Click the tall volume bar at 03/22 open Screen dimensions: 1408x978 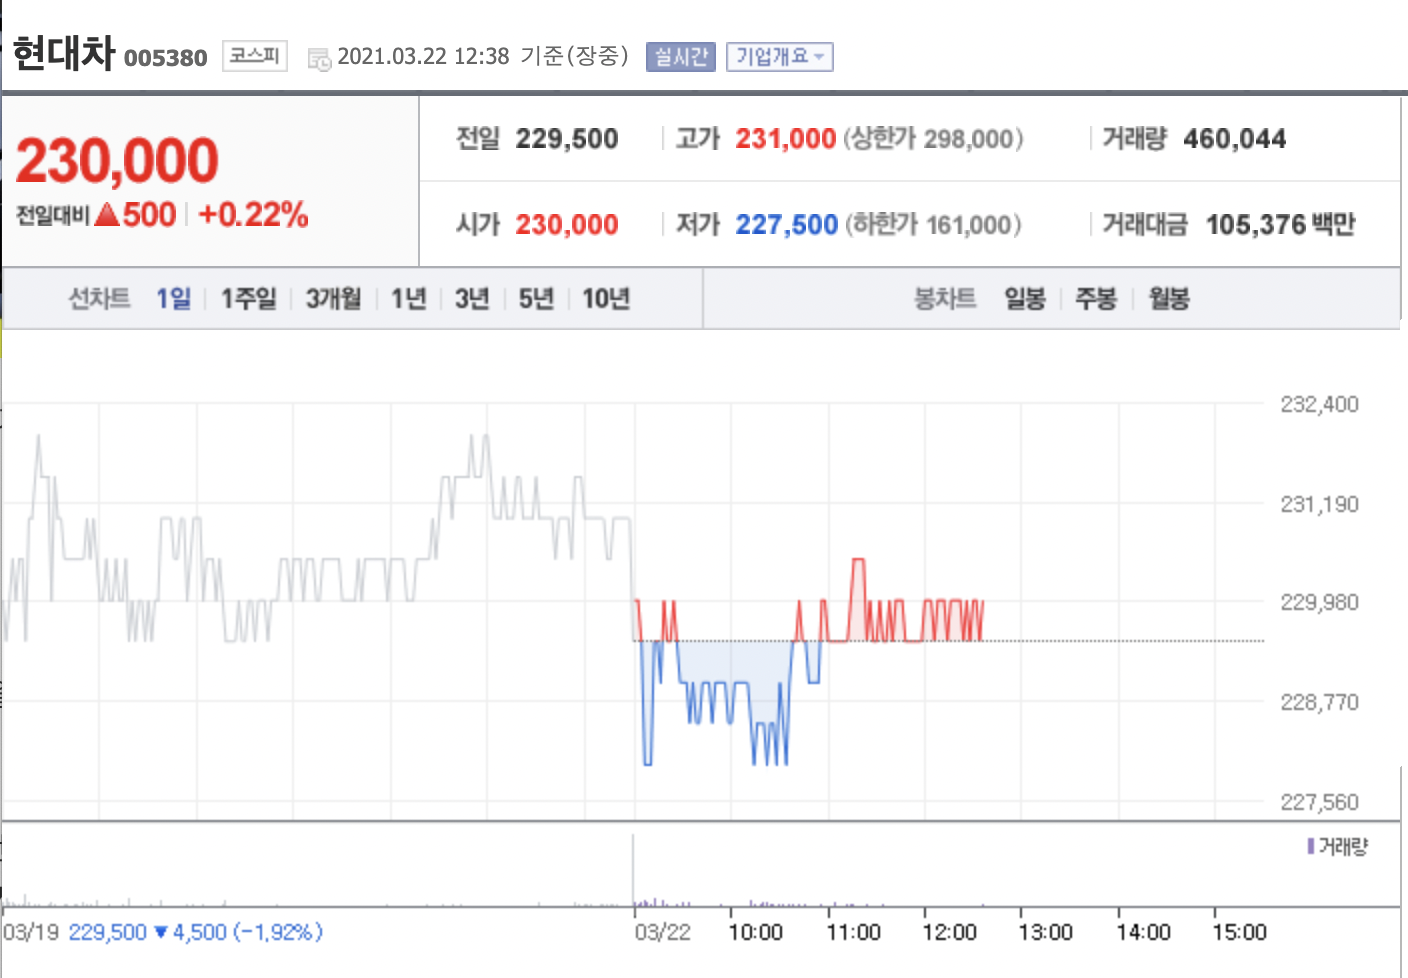(x=633, y=870)
